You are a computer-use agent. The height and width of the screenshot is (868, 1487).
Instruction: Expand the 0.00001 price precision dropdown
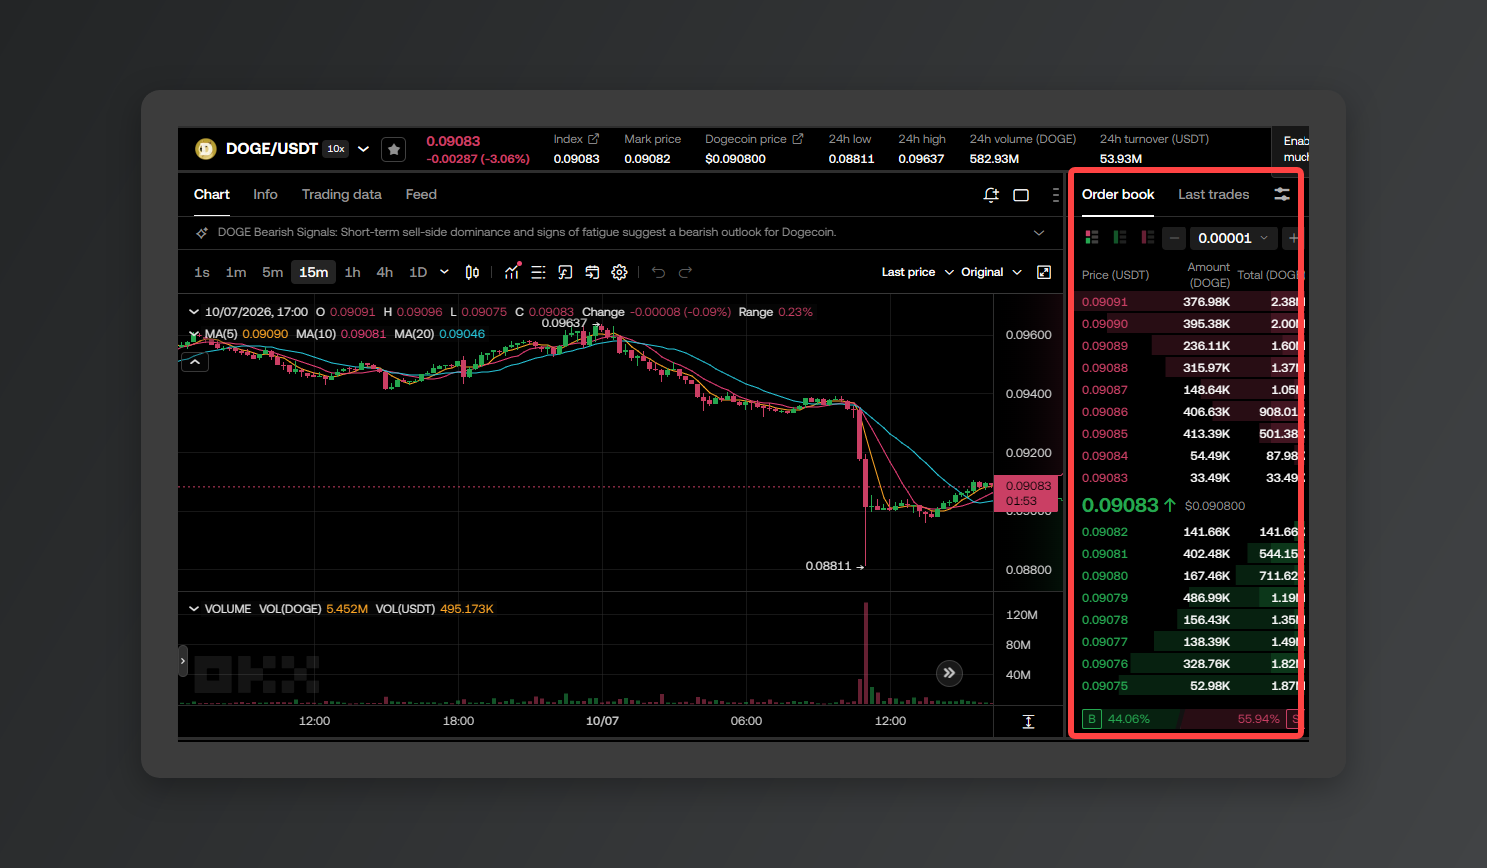[1233, 238]
